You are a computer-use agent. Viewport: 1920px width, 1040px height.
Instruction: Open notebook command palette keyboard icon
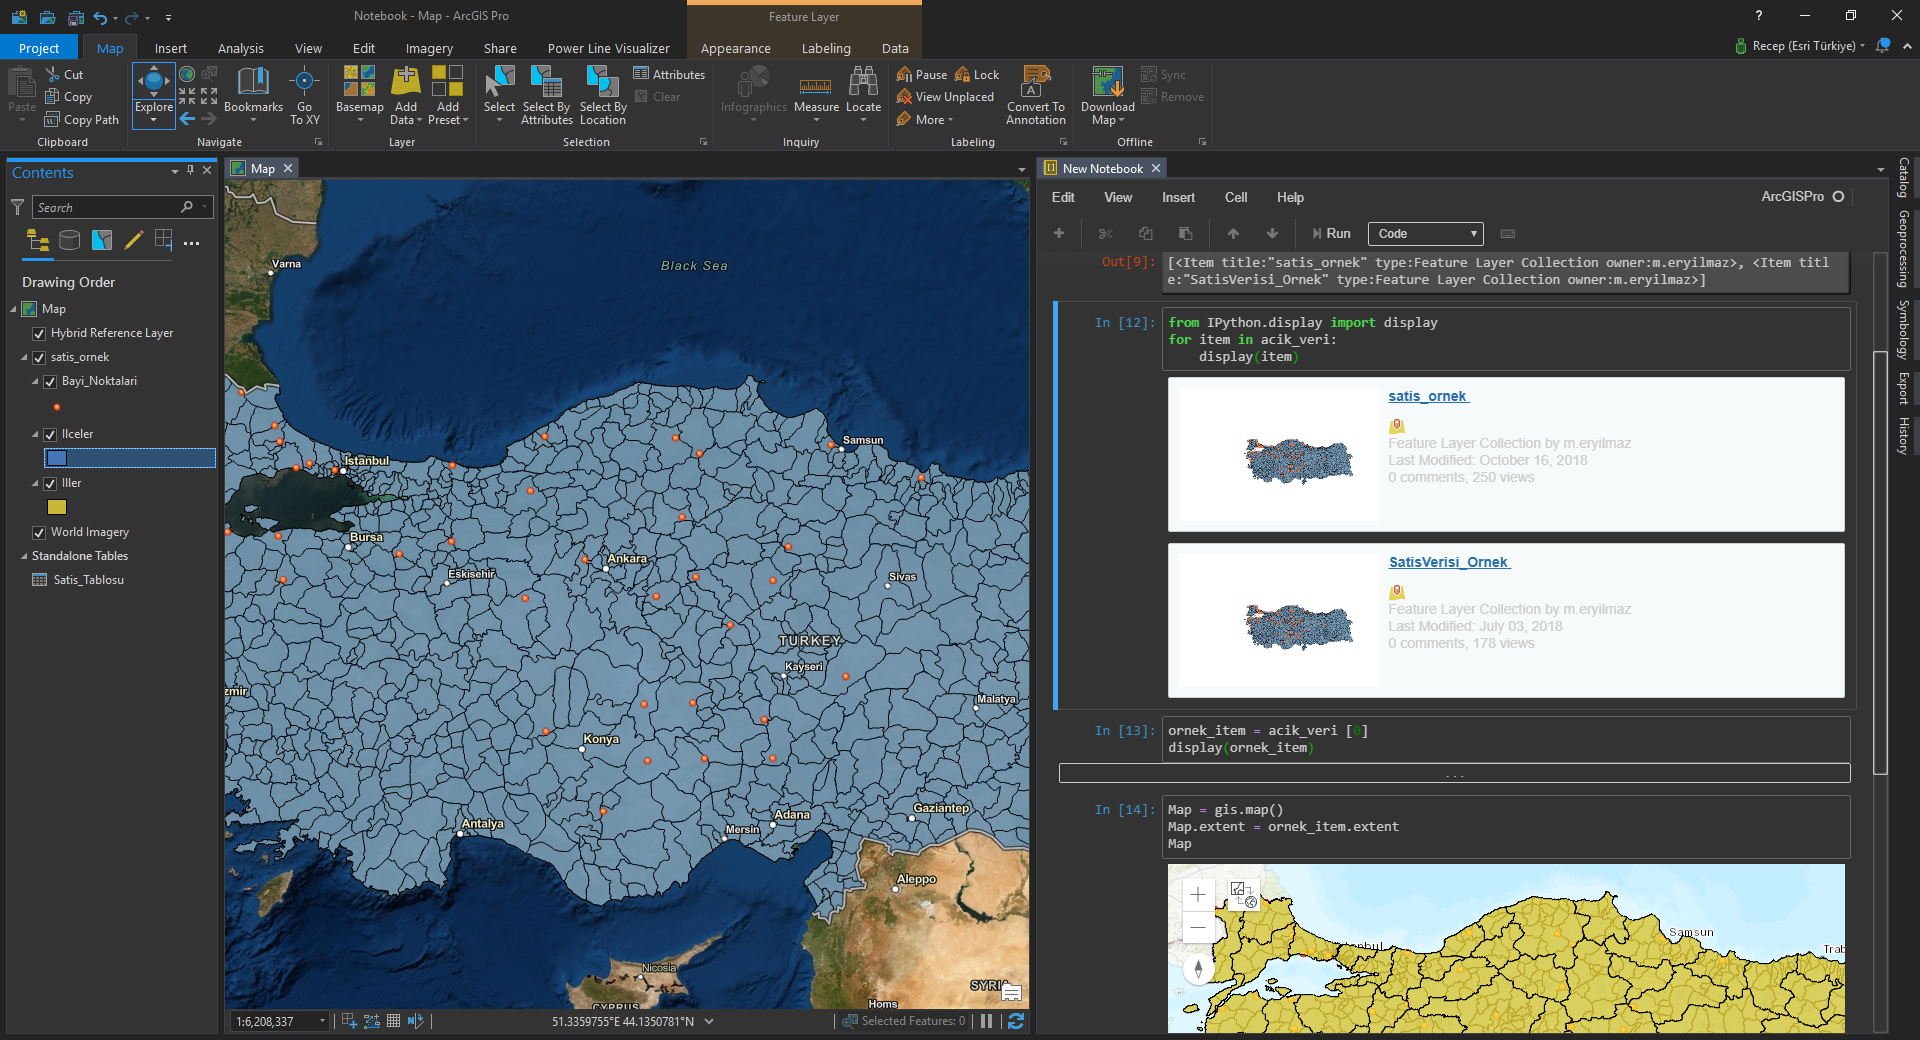click(x=1508, y=234)
